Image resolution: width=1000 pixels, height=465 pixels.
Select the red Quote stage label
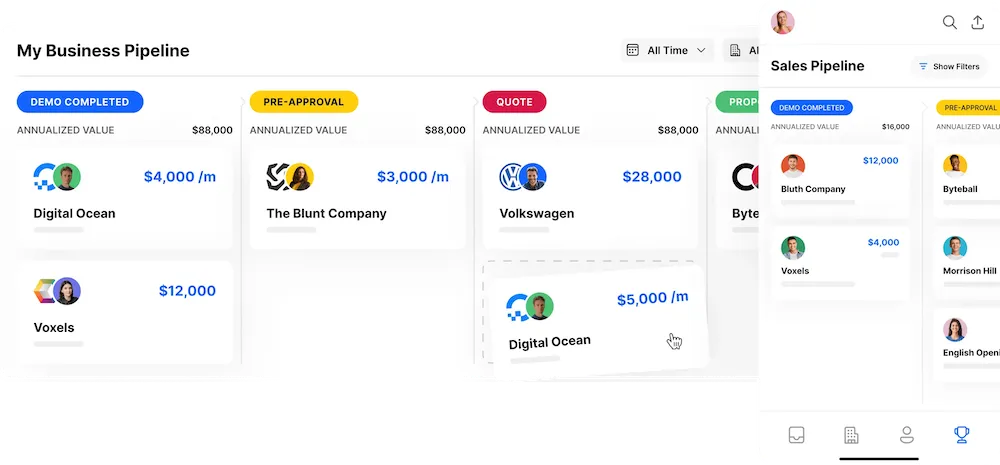click(514, 102)
